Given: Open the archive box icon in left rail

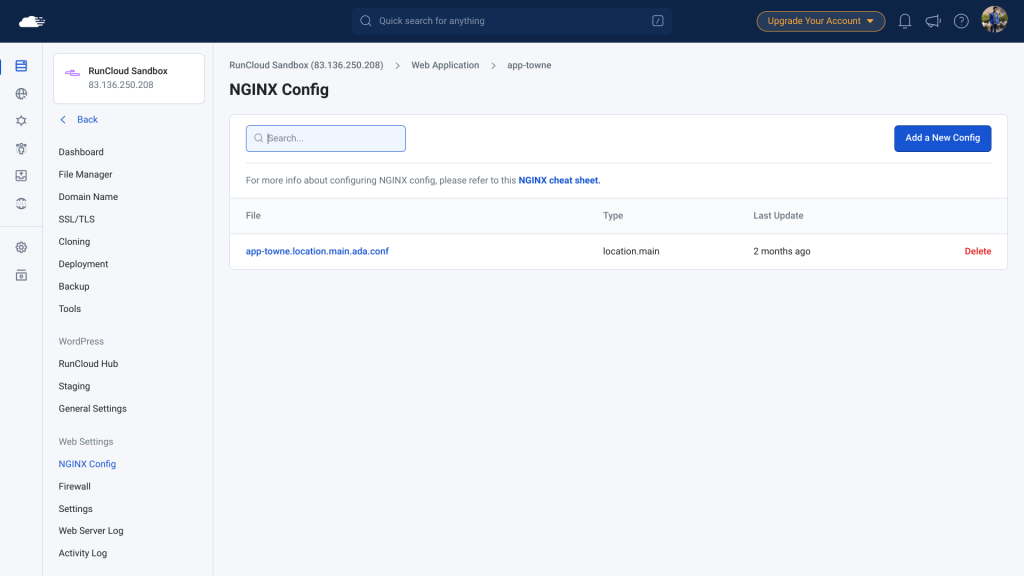Looking at the screenshot, I should click(21, 275).
